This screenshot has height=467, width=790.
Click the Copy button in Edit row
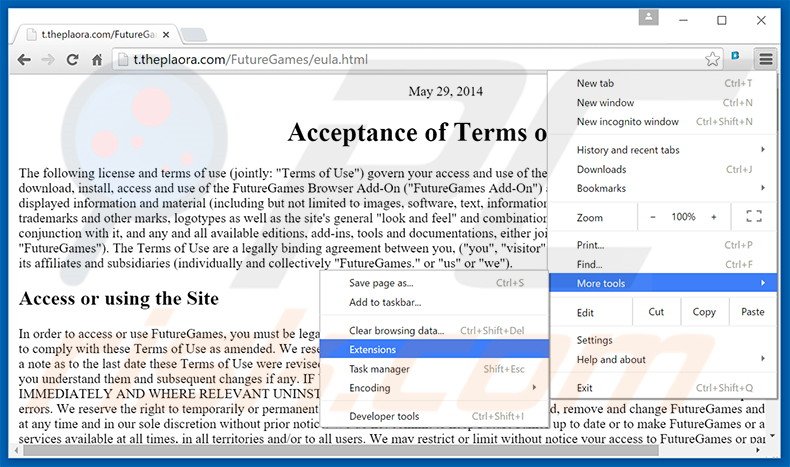(704, 312)
